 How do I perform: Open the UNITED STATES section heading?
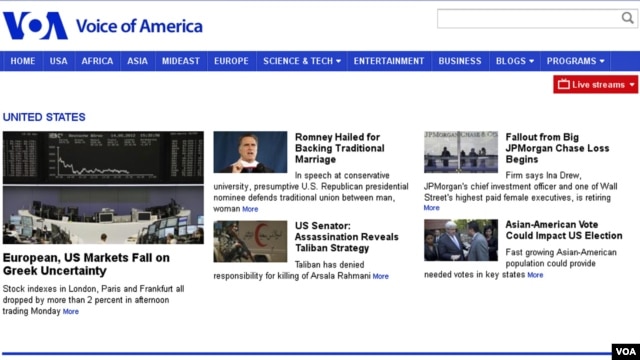tap(44, 117)
